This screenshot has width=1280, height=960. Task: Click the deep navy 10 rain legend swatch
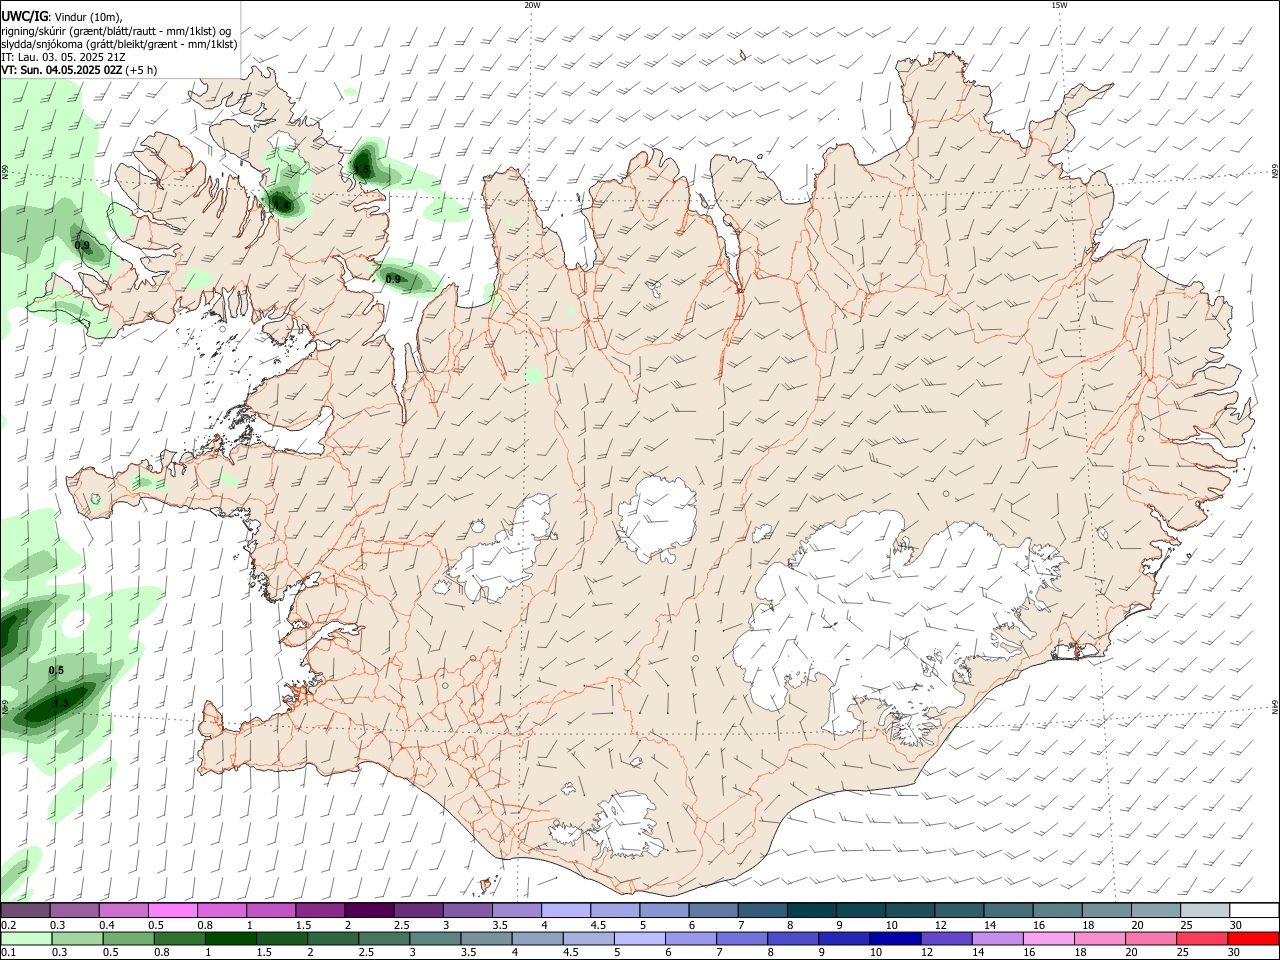click(x=895, y=938)
